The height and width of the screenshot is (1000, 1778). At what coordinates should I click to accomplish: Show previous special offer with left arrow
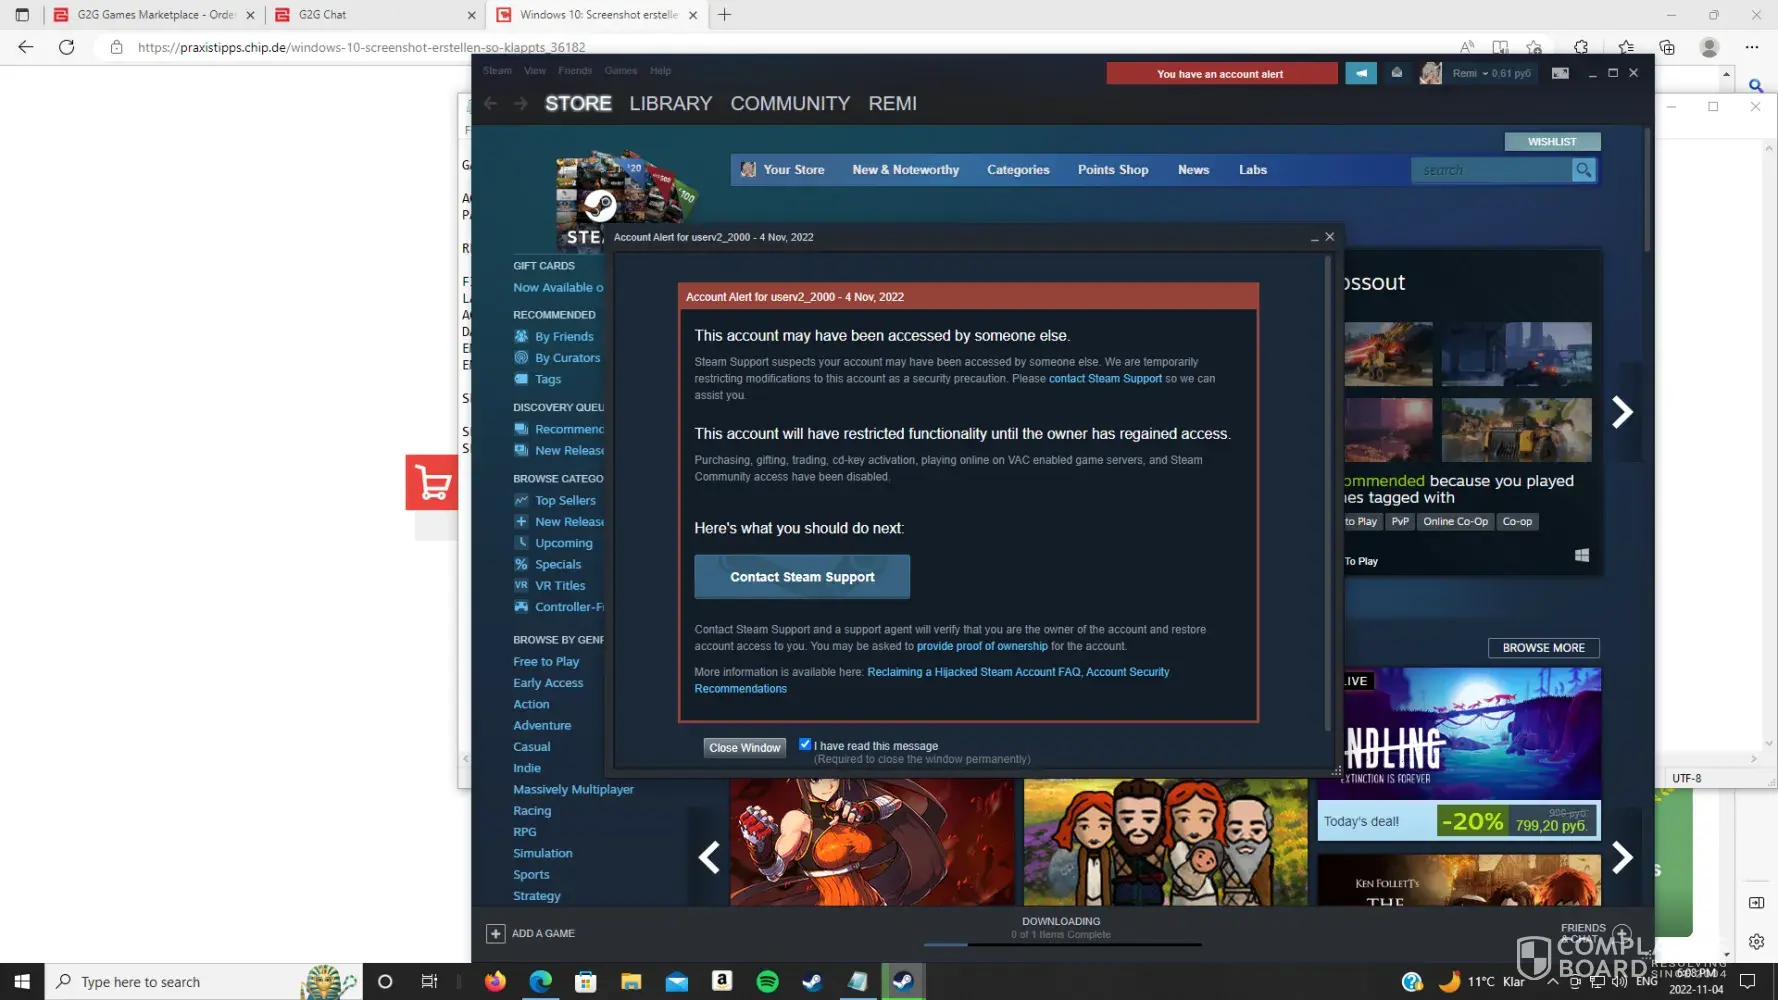[709, 857]
